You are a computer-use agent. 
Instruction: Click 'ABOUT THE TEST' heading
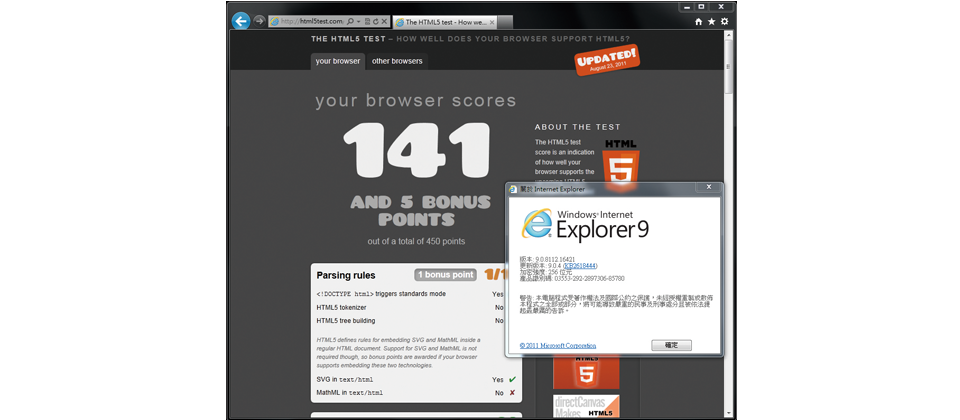coord(577,127)
